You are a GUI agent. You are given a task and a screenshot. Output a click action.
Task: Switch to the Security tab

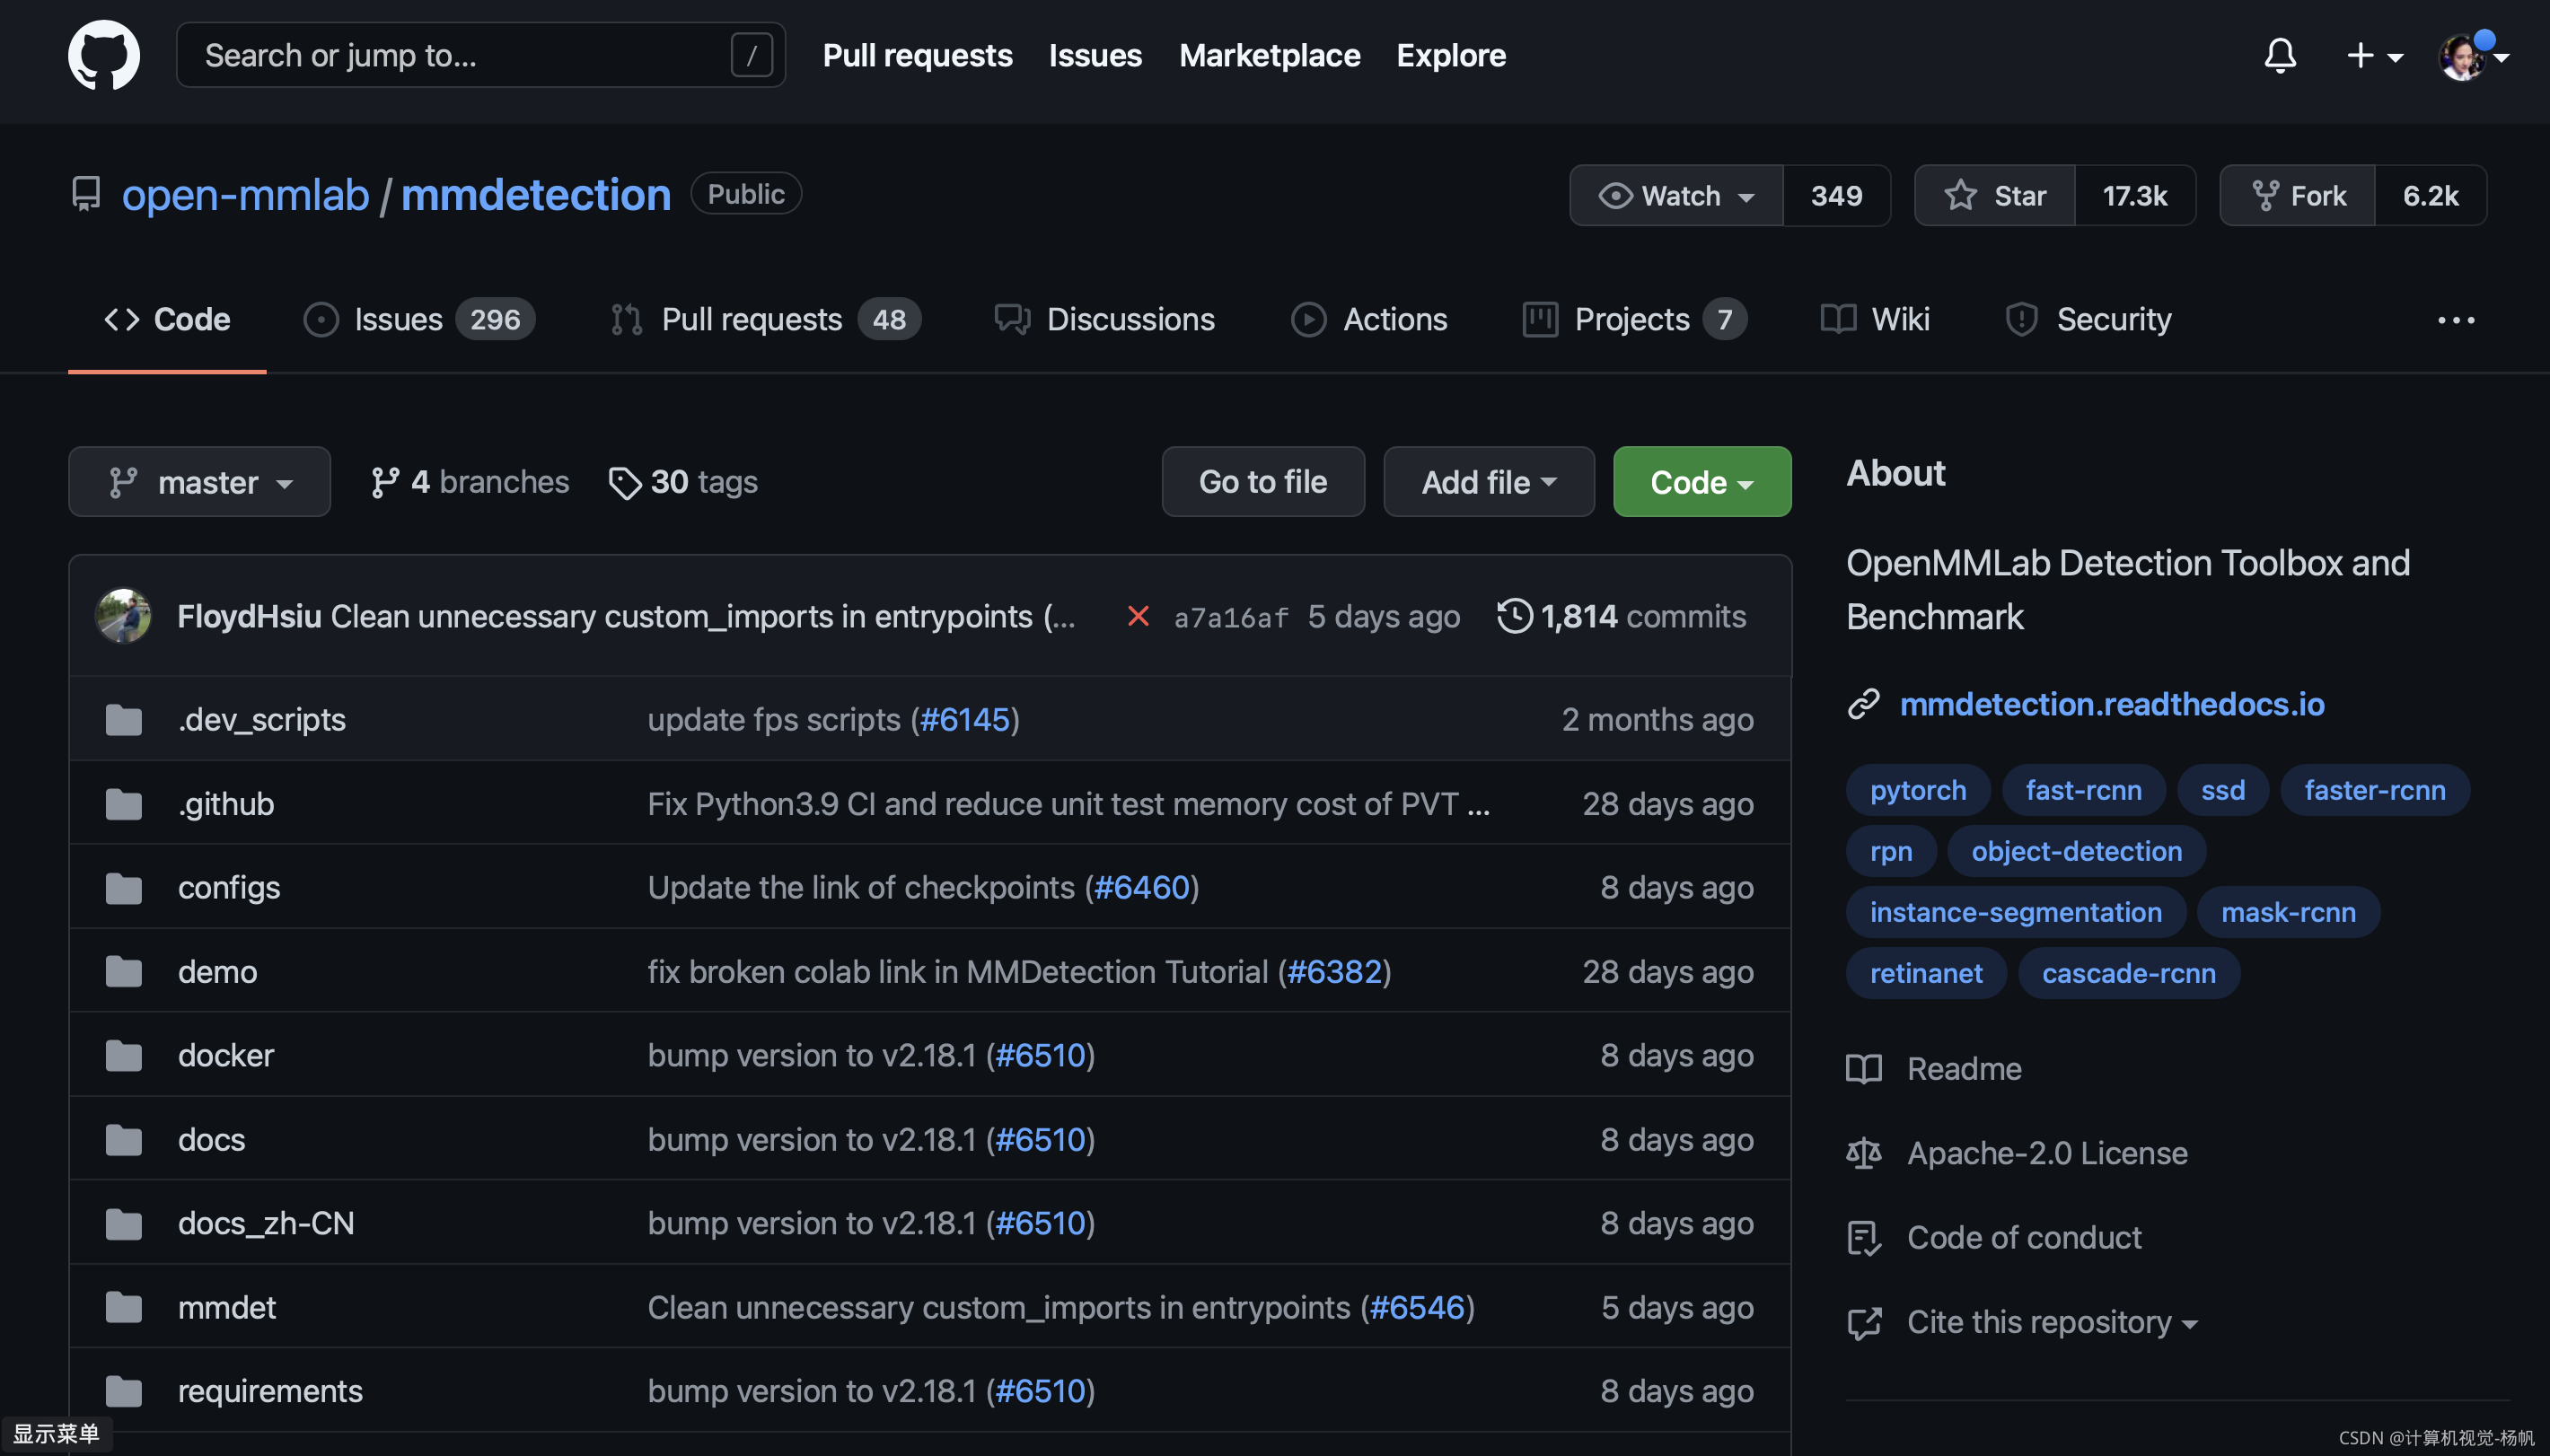pyautogui.click(x=2088, y=319)
